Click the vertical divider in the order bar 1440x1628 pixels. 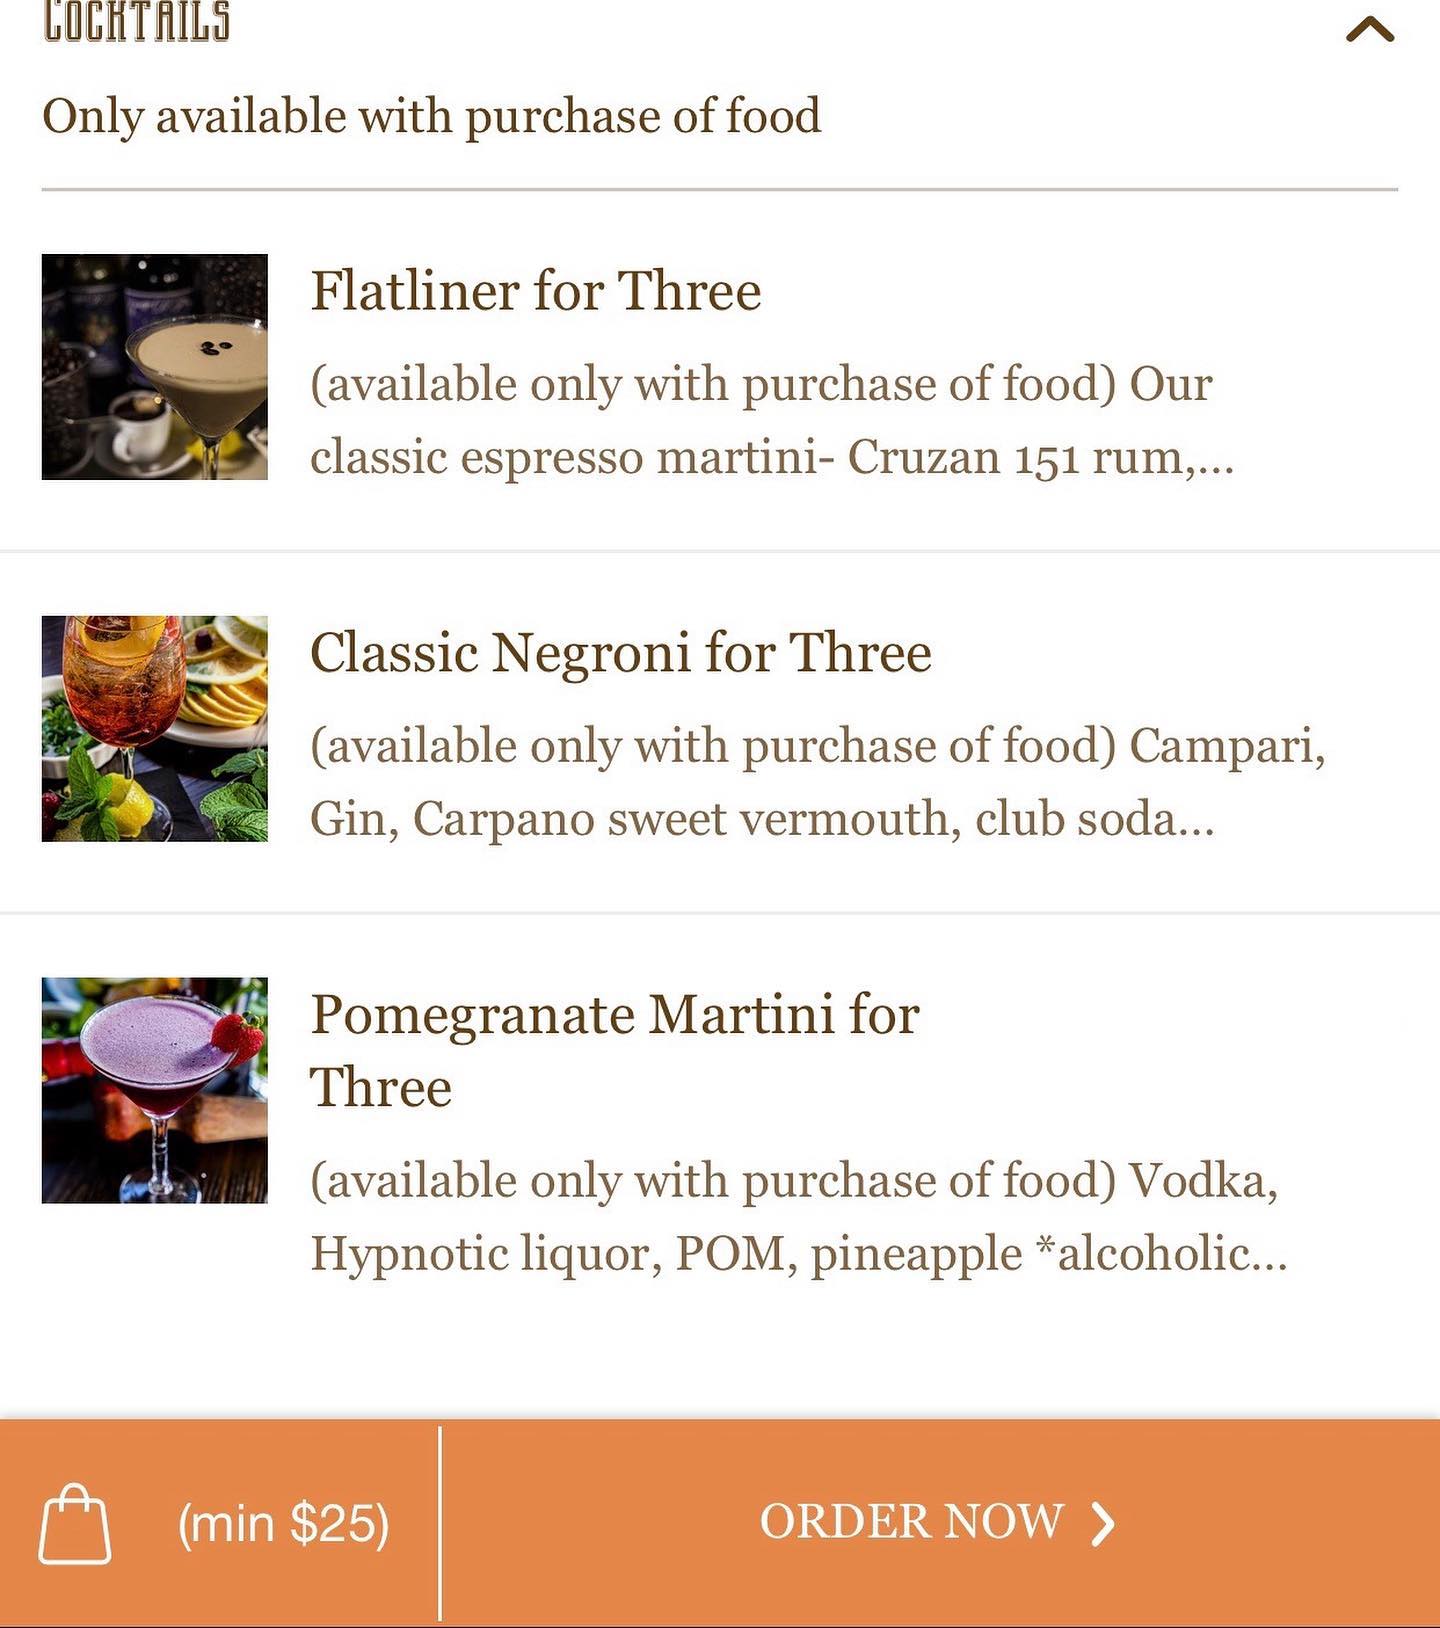440,1523
